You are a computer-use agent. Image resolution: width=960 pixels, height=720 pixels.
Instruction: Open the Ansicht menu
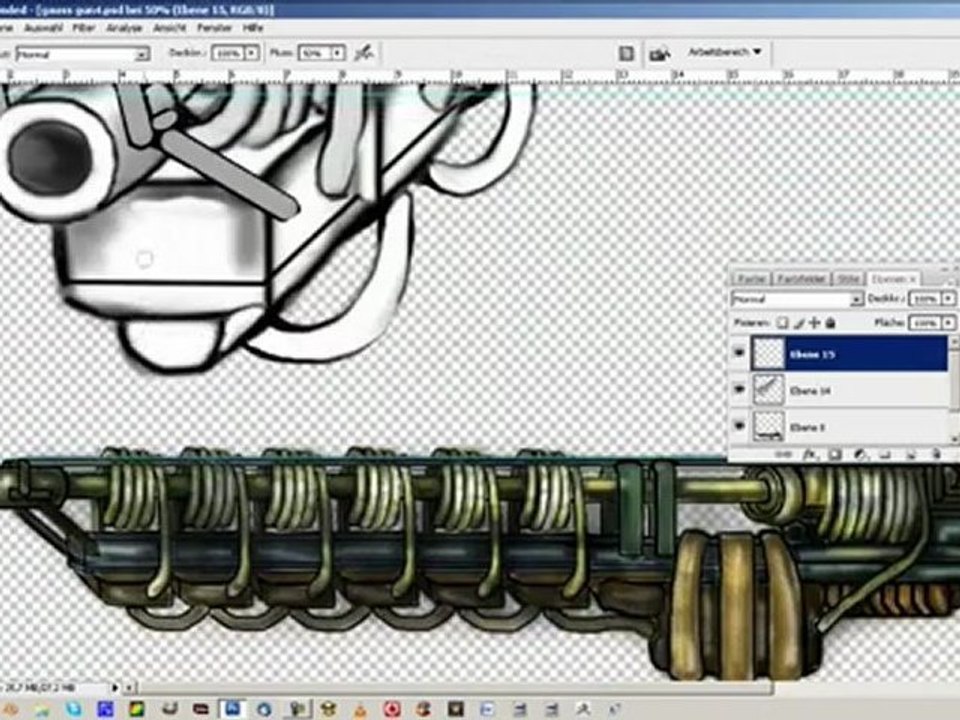click(170, 28)
